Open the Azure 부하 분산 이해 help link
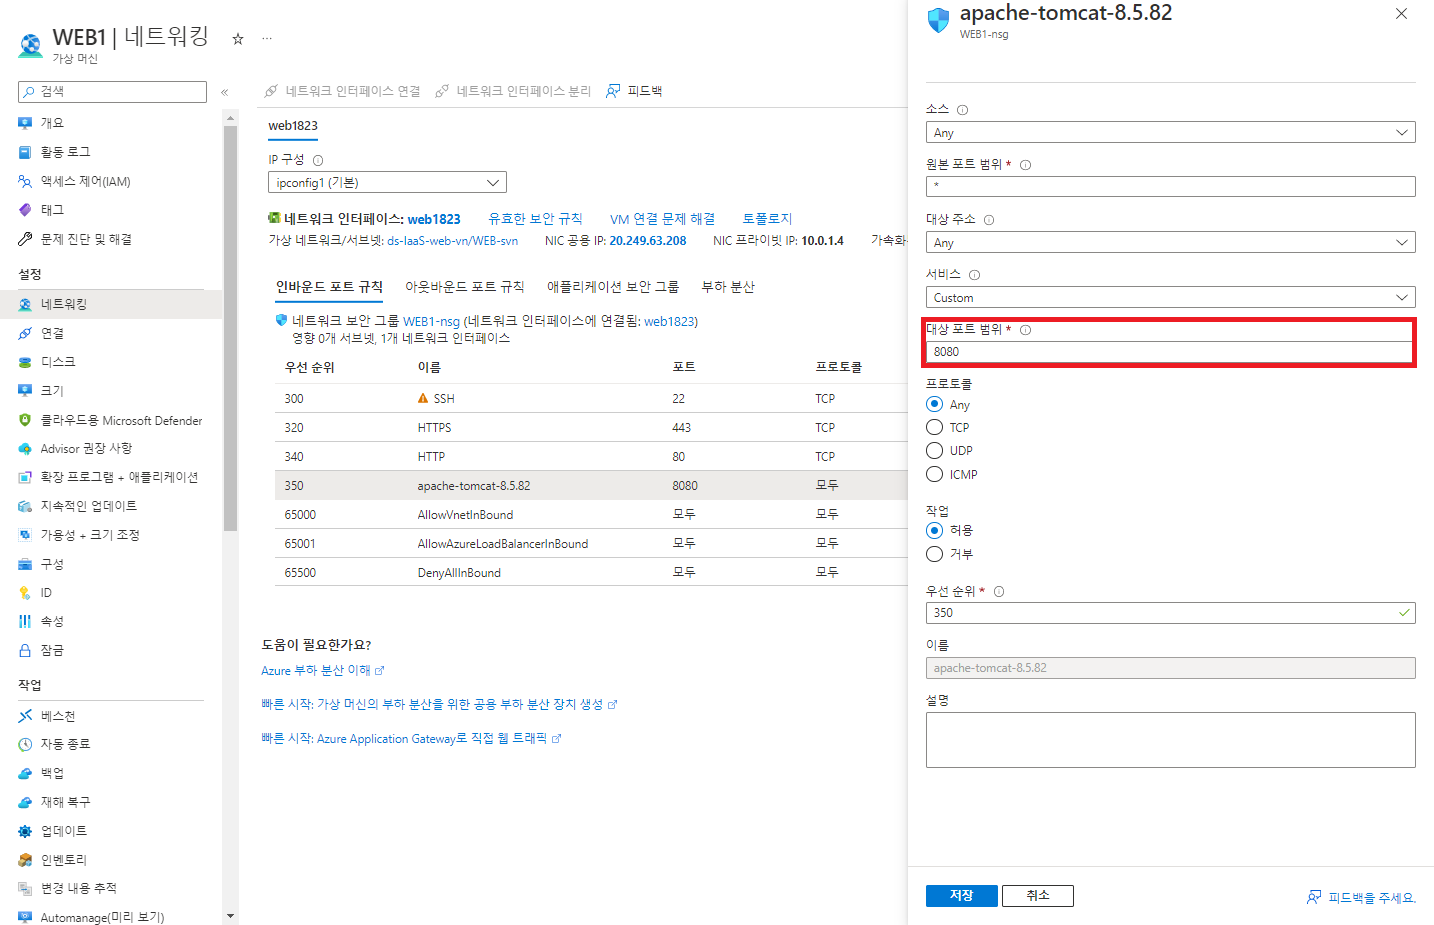The image size is (1434, 925). pos(322,671)
